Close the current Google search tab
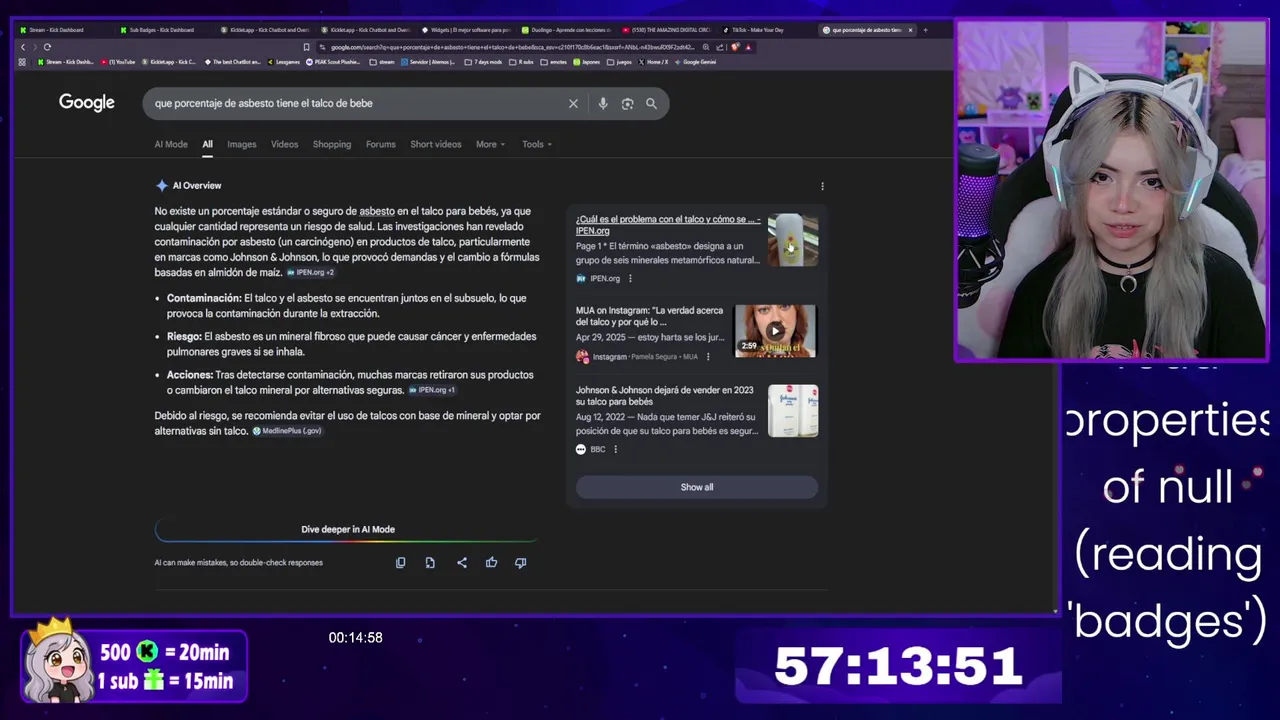 (910, 30)
